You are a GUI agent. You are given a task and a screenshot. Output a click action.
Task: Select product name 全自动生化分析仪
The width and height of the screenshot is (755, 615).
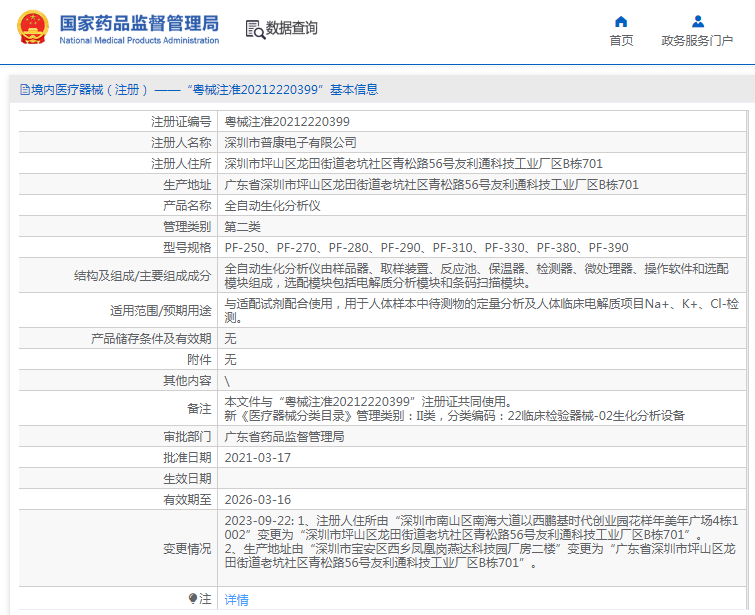[273, 206]
